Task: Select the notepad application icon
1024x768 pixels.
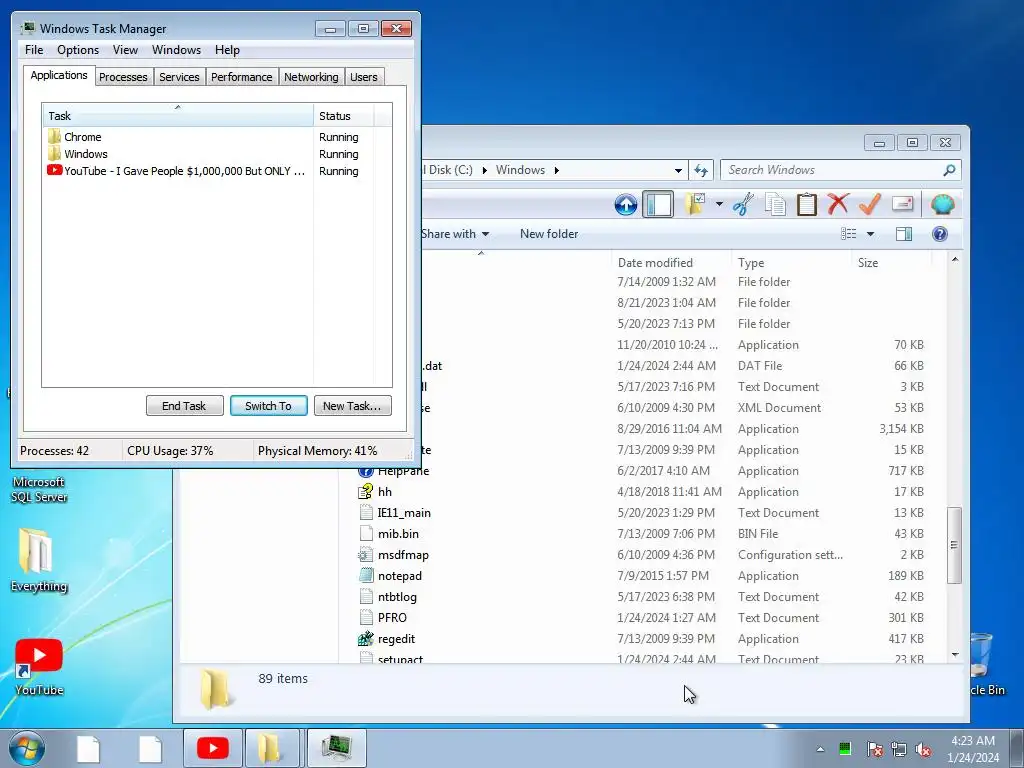Action: coord(366,576)
